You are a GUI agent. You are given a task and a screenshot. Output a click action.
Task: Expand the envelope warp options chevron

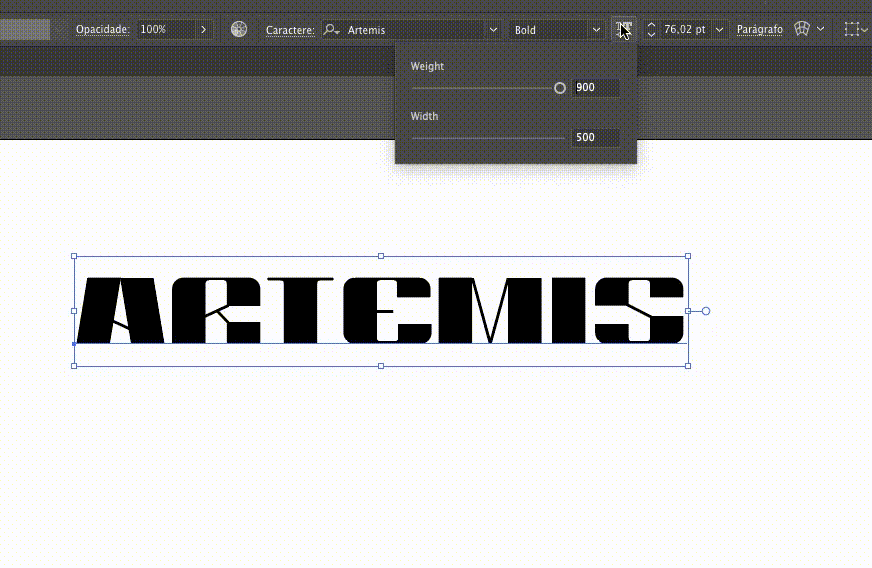click(821, 29)
